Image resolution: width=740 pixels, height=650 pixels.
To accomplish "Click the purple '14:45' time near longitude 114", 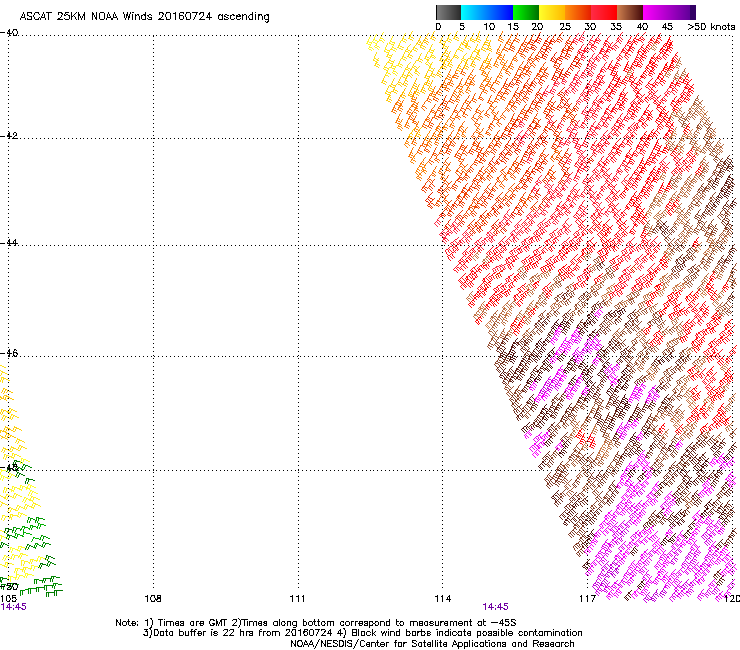I will point(496,607).
